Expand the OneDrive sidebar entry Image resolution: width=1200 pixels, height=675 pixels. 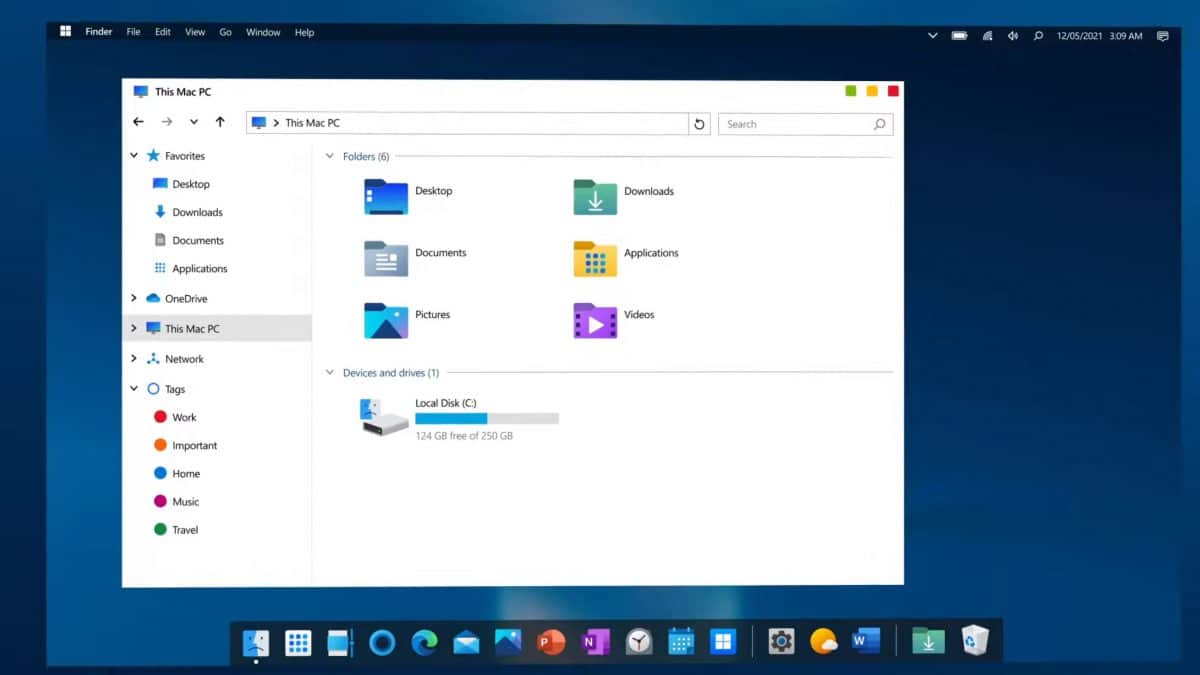pos(133,298)
